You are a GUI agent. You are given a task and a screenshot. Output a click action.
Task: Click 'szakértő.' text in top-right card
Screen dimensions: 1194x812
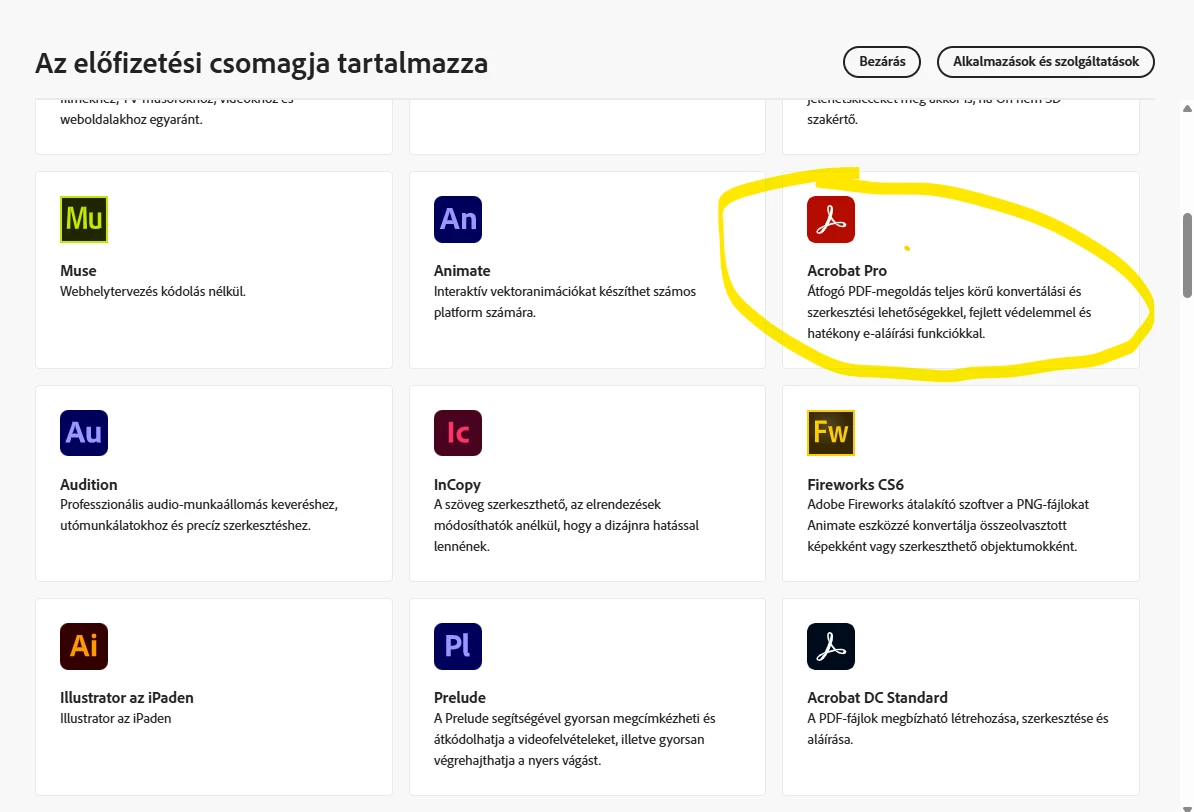pos(832,120)
